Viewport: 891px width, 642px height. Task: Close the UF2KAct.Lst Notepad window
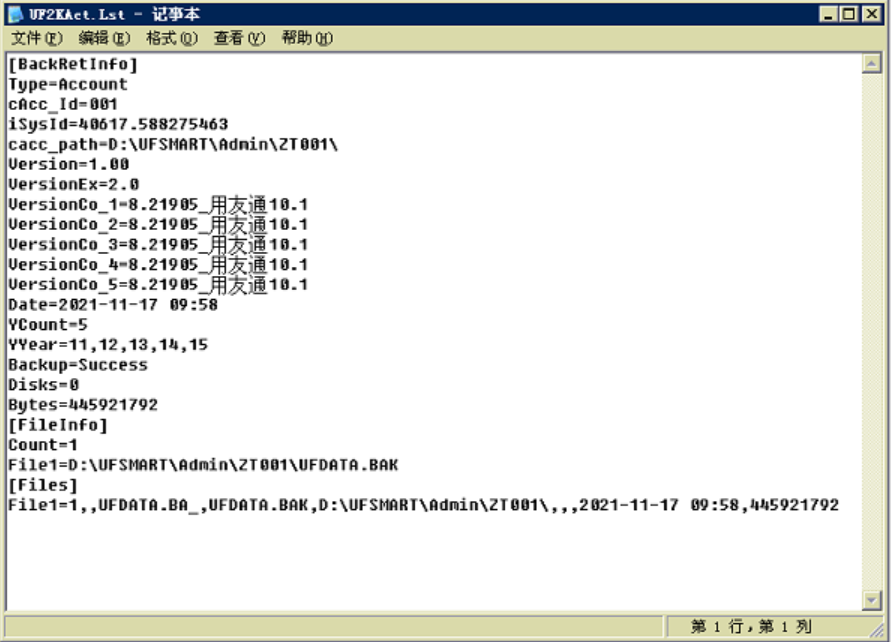click(871, 14)
